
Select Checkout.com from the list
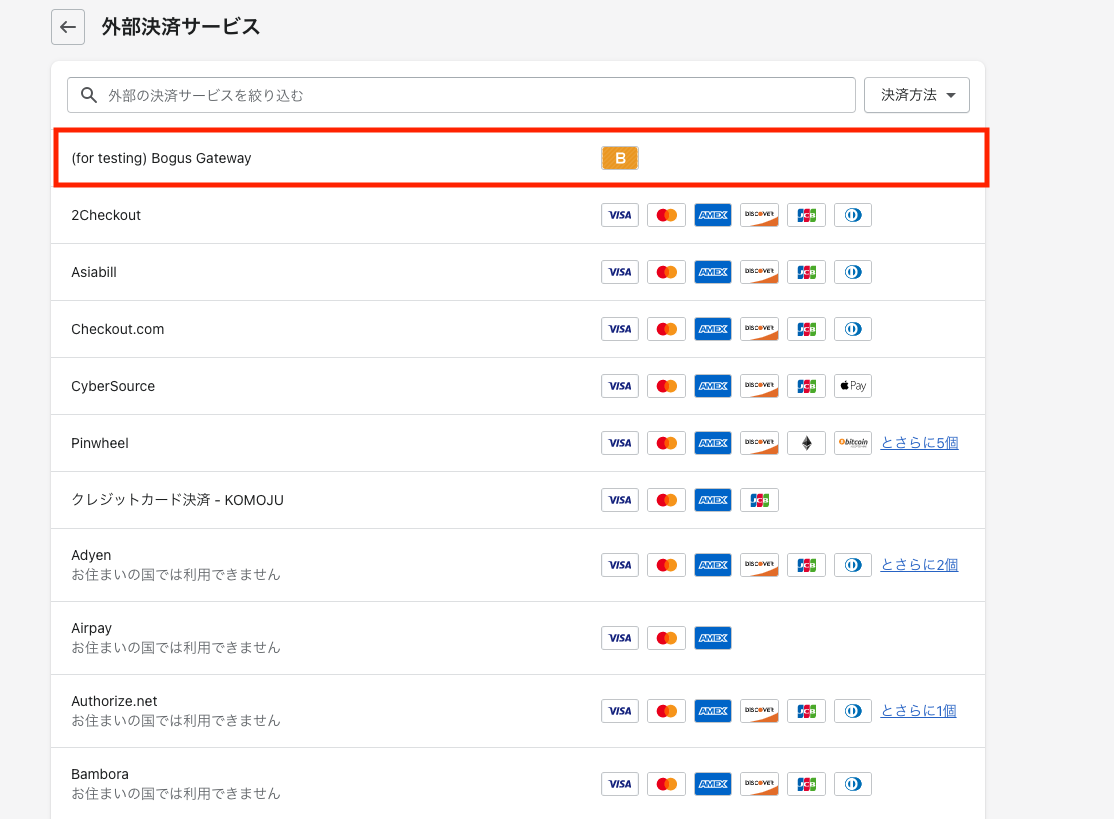(518, 329)
